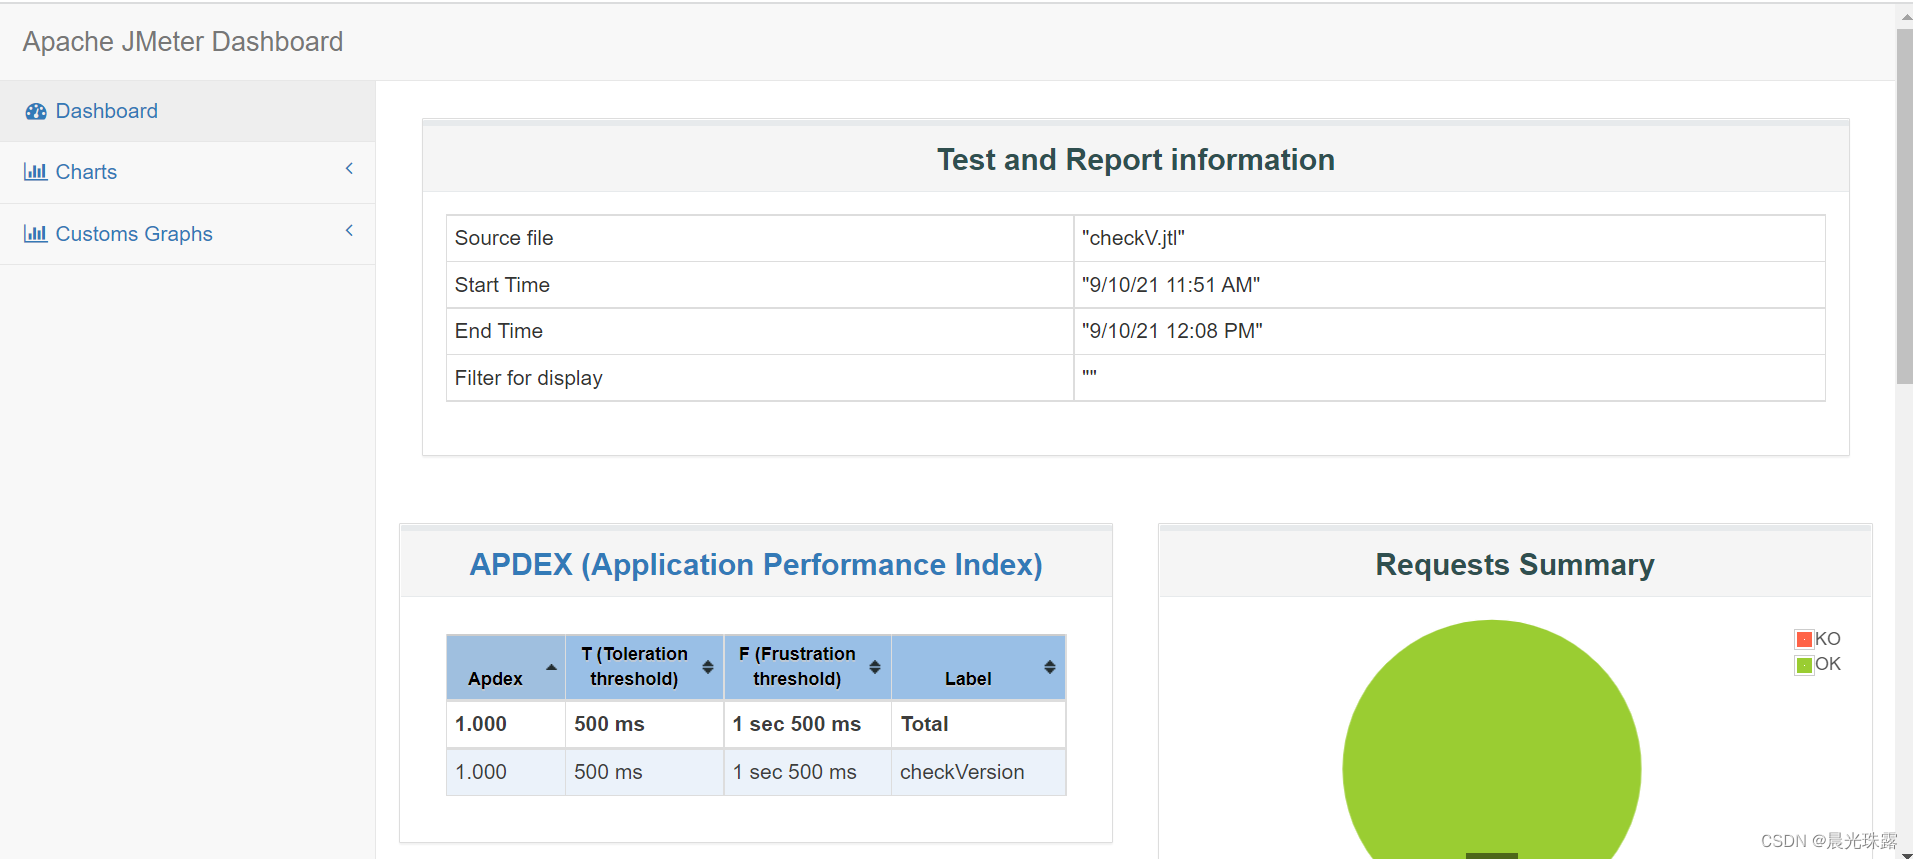This screenshot has width=1913, height=859.
Task: Open the Dashboard menu item
Action: 106,111
